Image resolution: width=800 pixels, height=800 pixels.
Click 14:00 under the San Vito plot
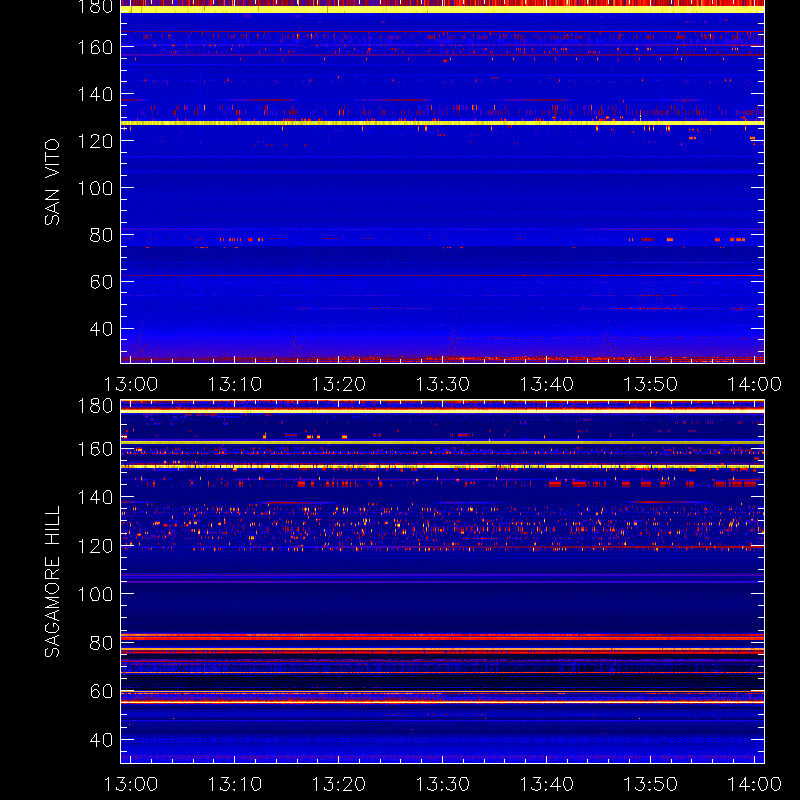pyautogui.click(x=755, y=384)
